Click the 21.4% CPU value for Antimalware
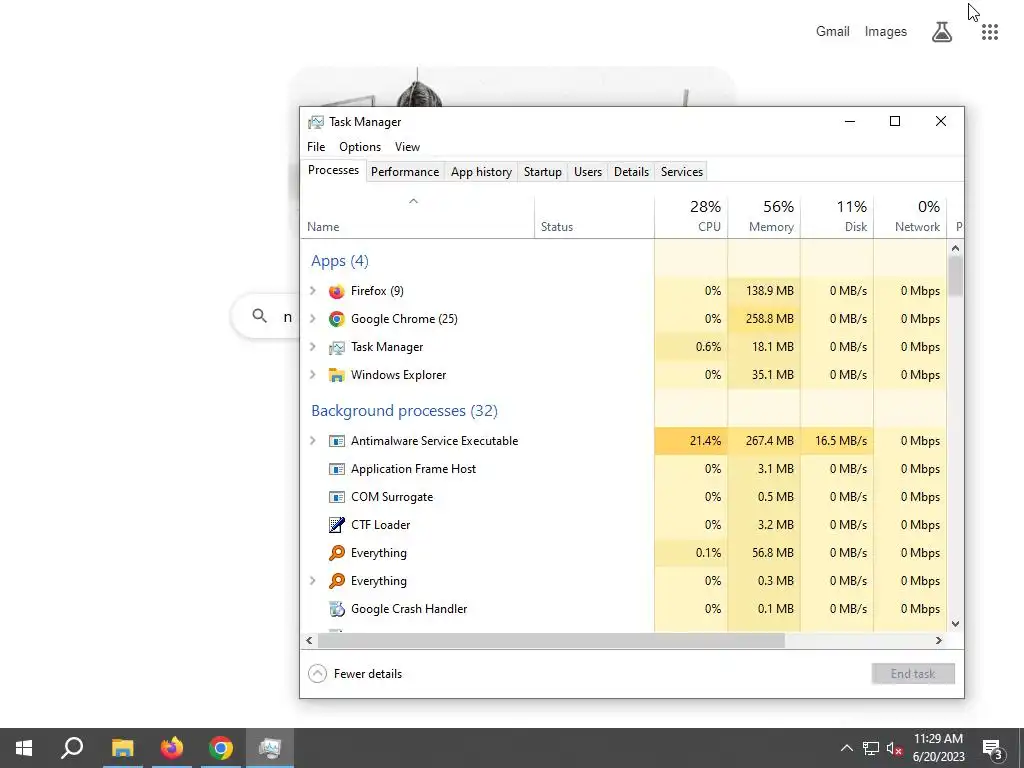1024x768 pixels. pos(705,441)
